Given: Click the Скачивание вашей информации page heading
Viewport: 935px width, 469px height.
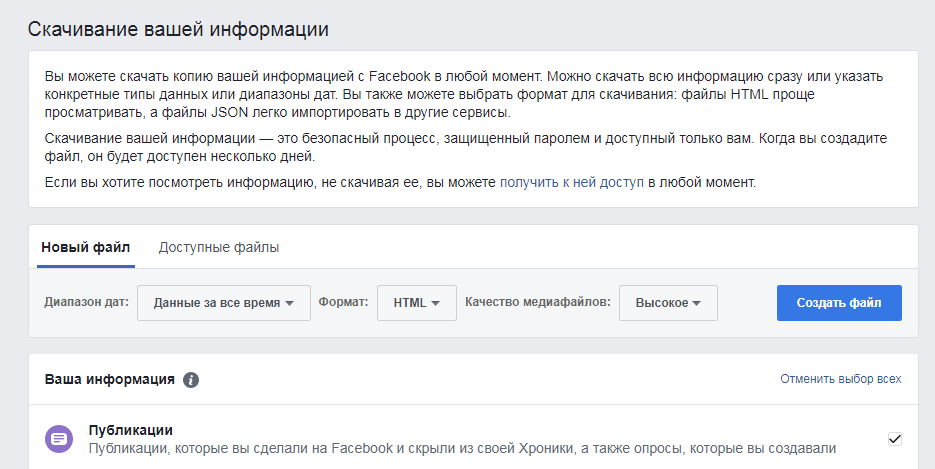Looking at the screenshot, I should 178,29.
